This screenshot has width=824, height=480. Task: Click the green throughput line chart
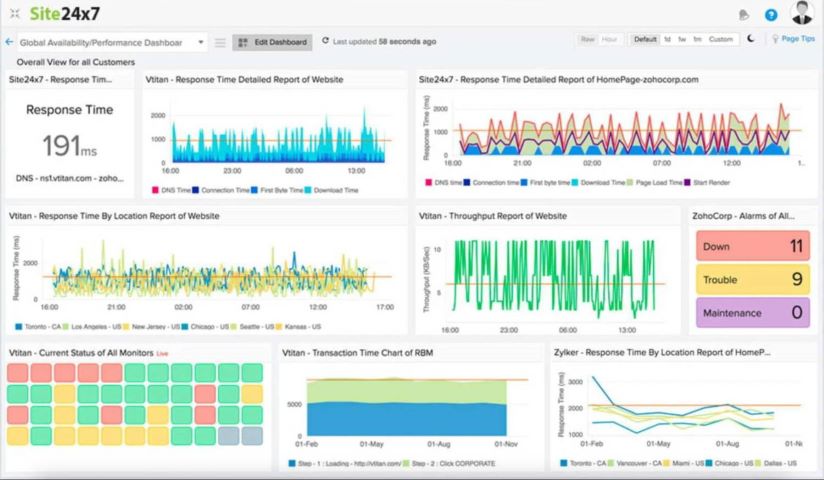click(554, 279)
